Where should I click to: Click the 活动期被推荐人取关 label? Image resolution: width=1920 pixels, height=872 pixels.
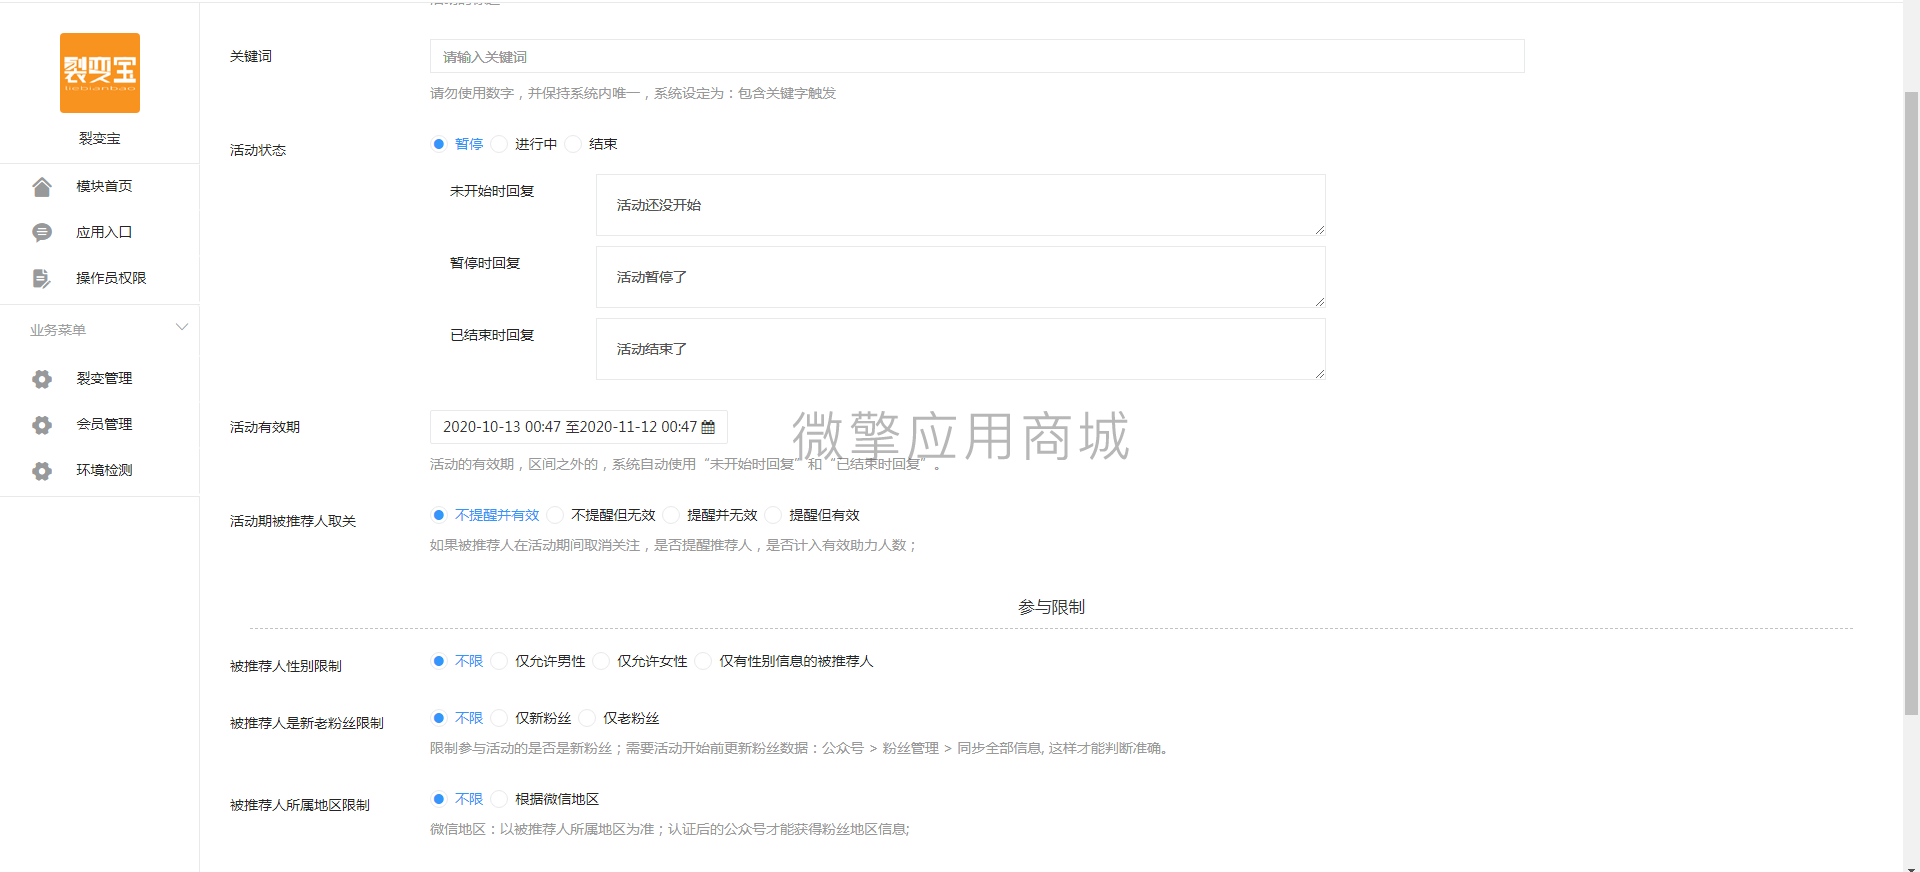click(x=293, y=521)
